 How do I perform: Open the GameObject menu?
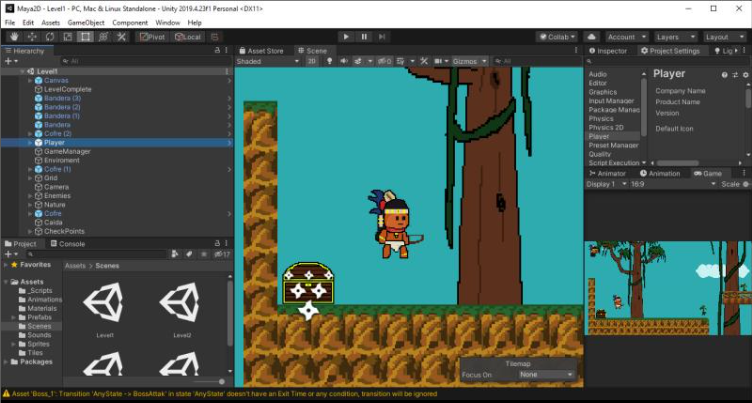click(x=87, y=22)
